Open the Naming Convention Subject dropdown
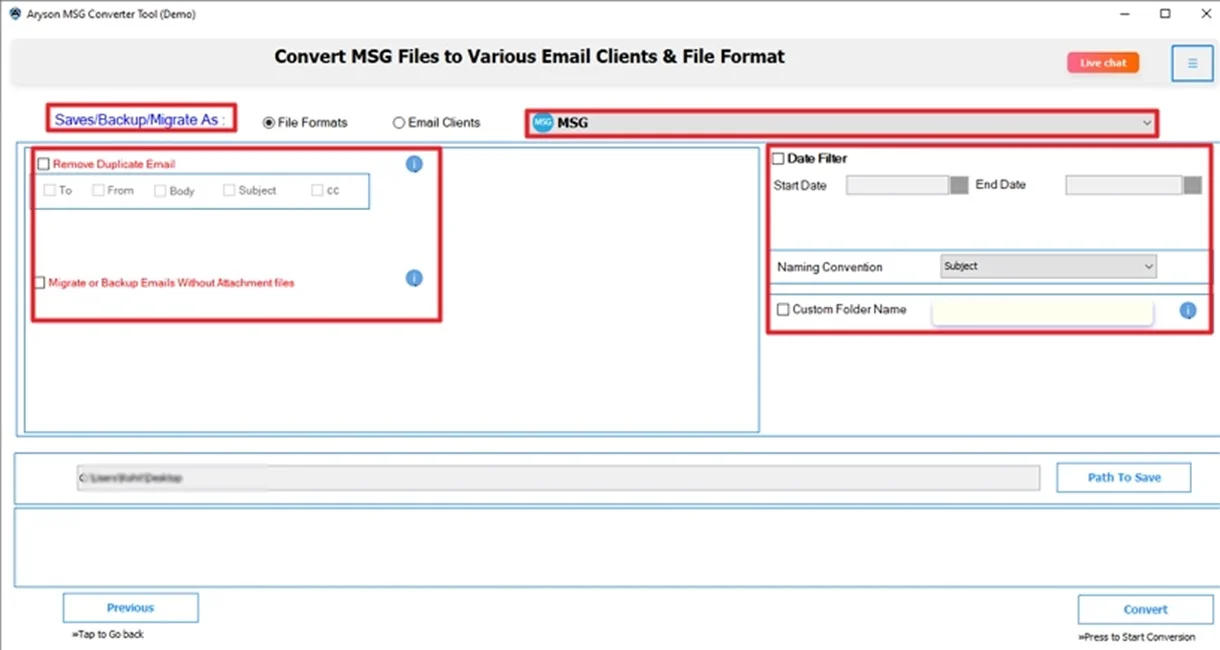The image size is (1220, 650). (1048, 267)
